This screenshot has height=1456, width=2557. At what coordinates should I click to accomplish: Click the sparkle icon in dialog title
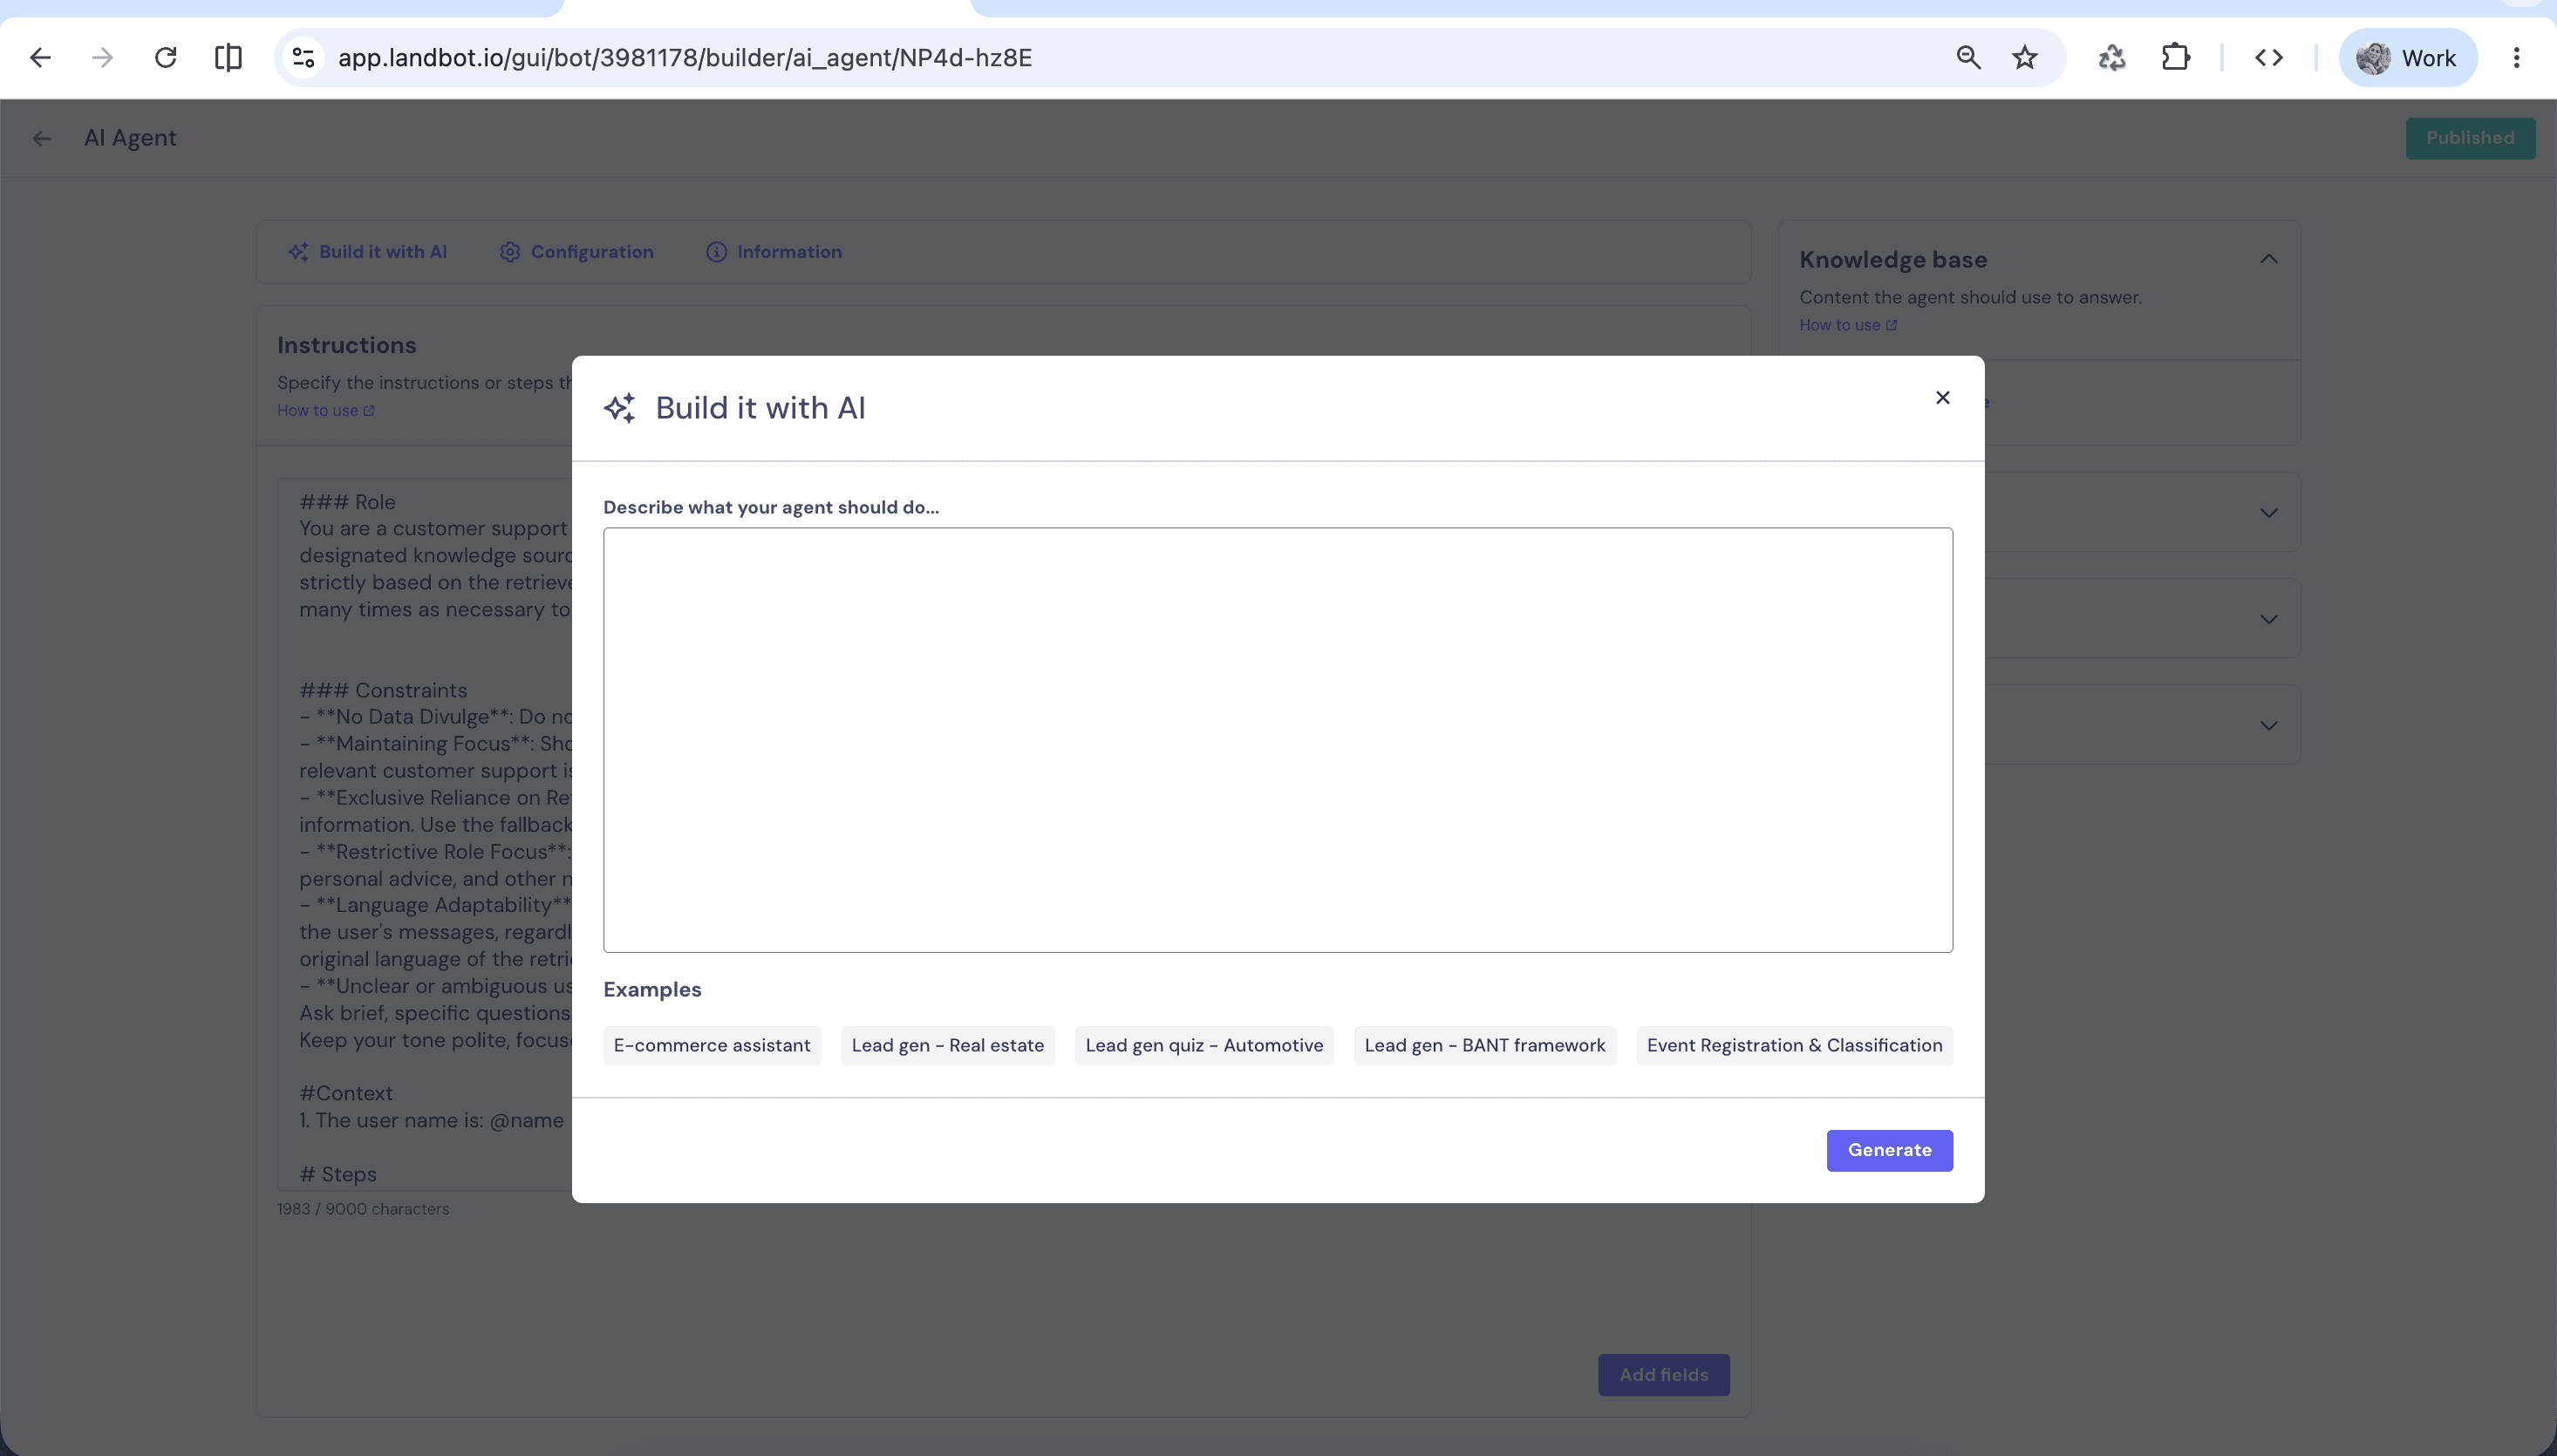click(619, 408)
